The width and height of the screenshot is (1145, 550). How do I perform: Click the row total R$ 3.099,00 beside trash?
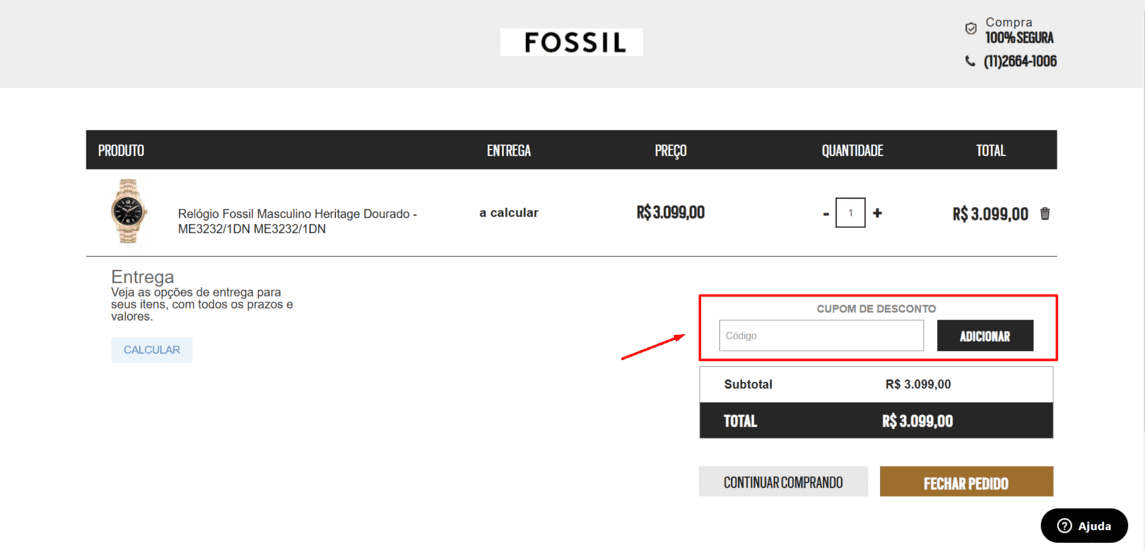tap(990, 214)
